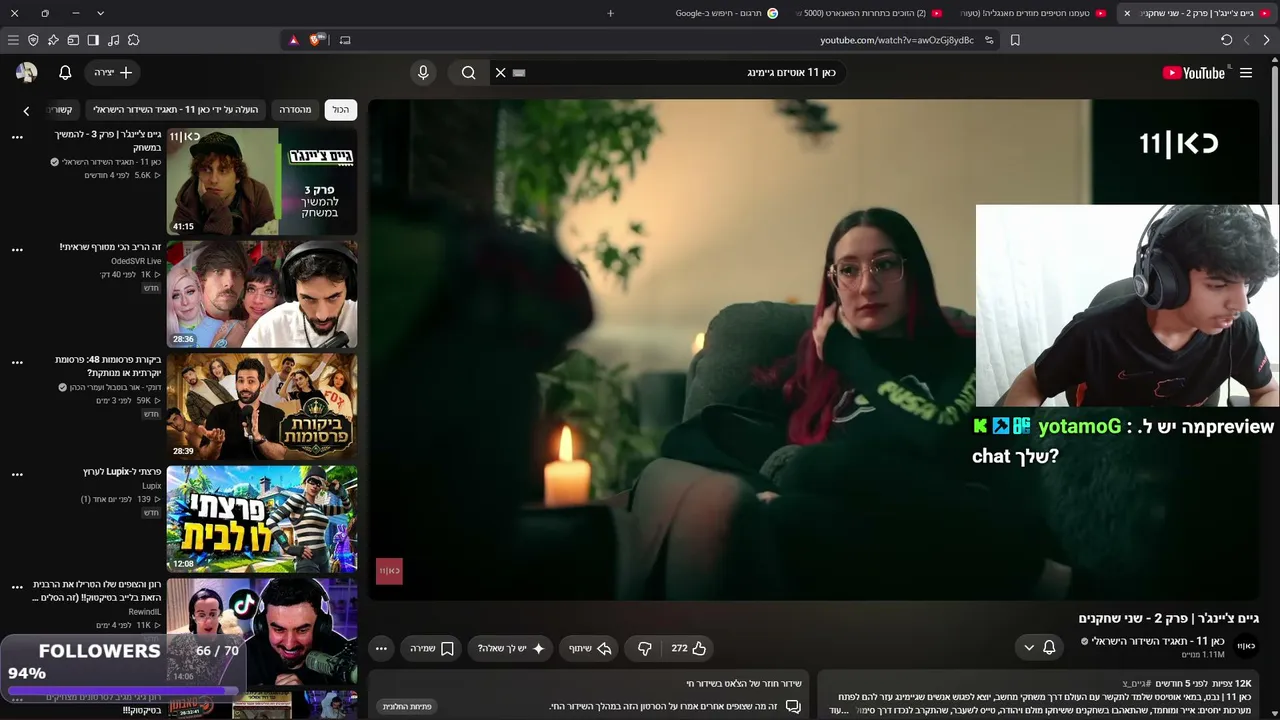The height and width of the screenshot is (720, 1280).
Task: Show more filter chips with the chevron arrow
Action: 26,110
